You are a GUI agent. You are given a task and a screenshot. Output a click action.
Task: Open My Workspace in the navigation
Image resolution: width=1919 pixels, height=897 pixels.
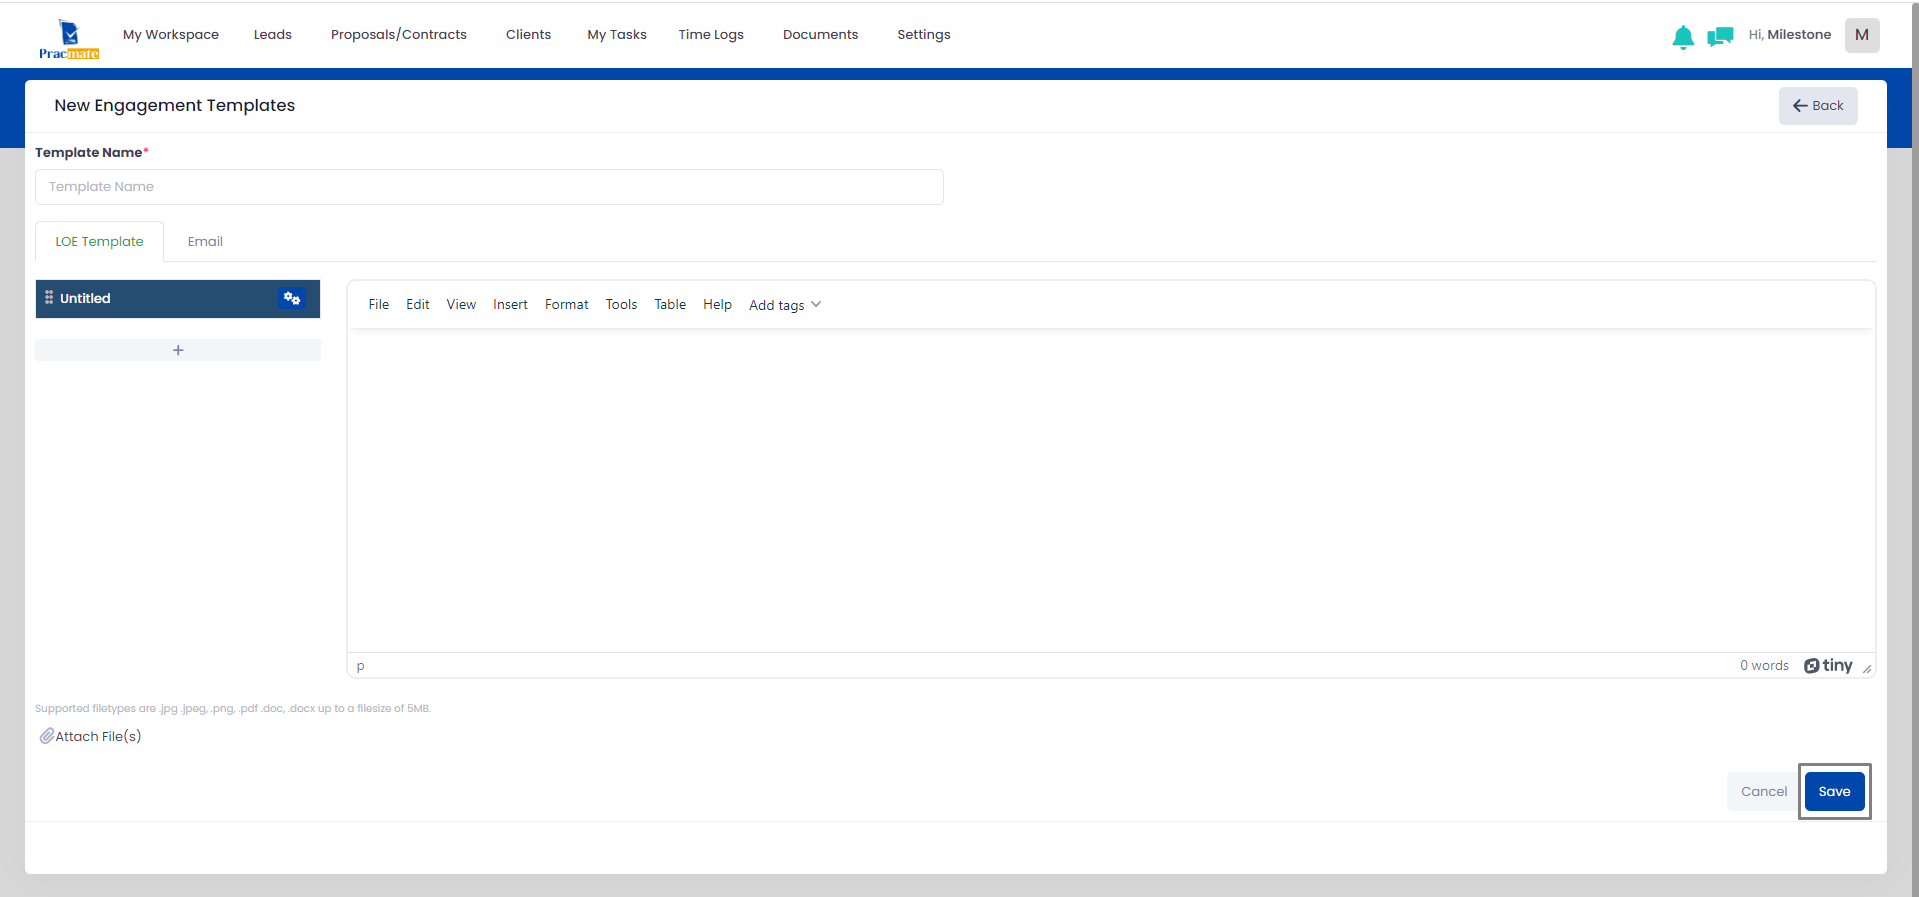pyautogui.click(x=171, y=34)
